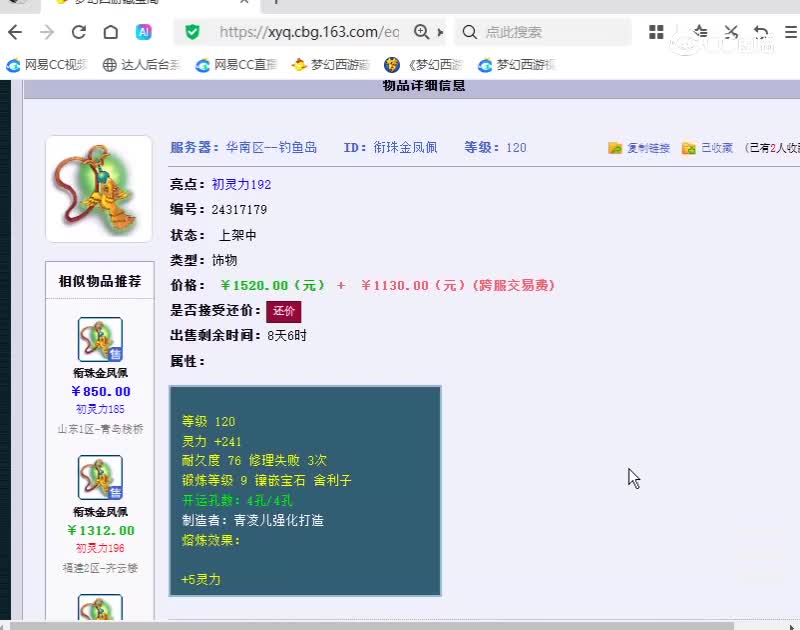Open the 网易CC直播 bookmark
The image size is (800, 630).
point(236,65)
